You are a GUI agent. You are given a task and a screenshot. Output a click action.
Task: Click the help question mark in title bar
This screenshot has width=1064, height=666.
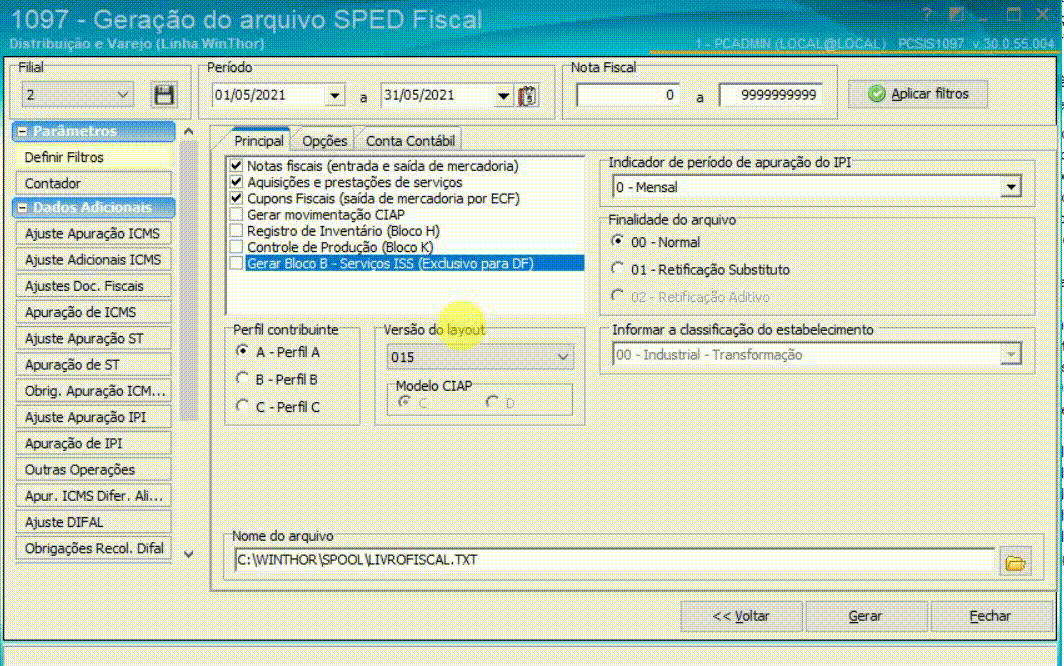click(927, 15)
